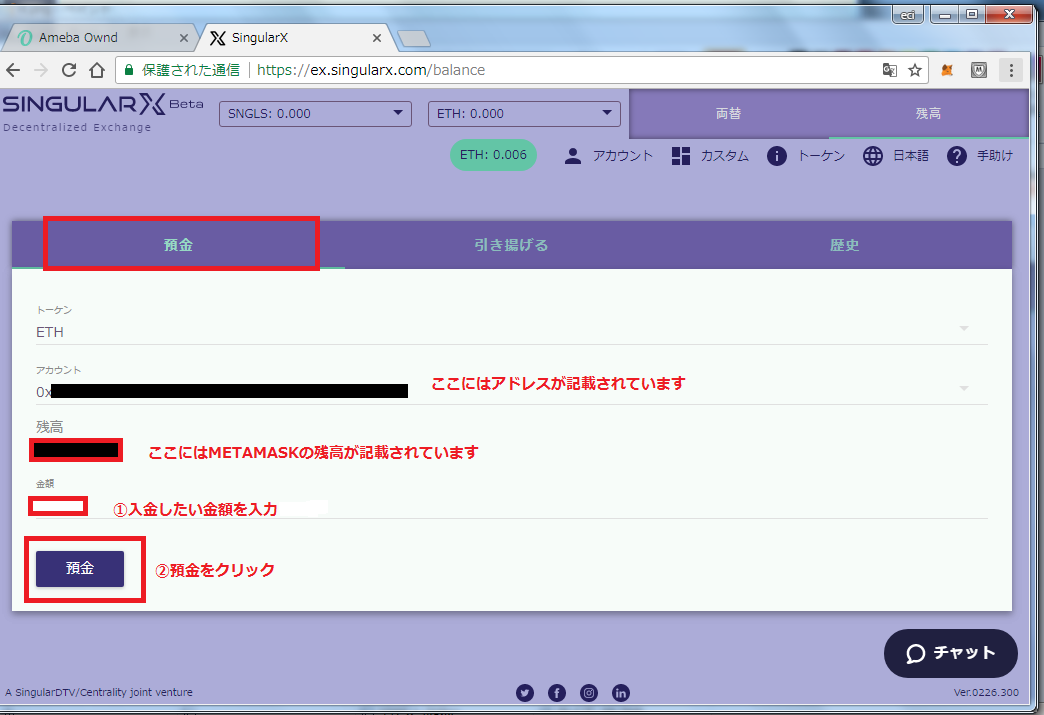The image size is (1044, 715).
Task: Expand the トークン ETH selector
Action: [x=511, y=331]
